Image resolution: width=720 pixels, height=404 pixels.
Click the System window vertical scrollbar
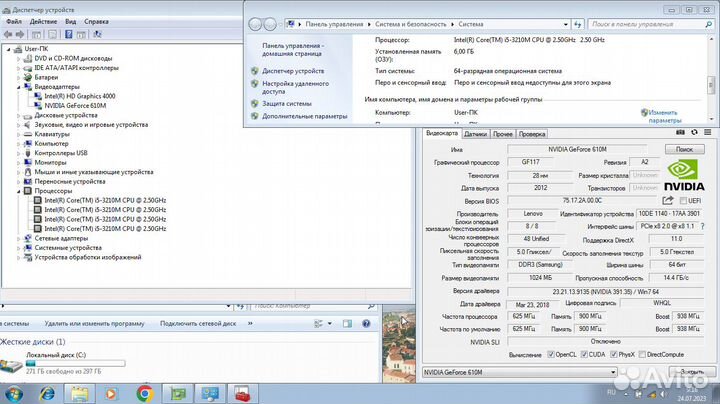711,79
